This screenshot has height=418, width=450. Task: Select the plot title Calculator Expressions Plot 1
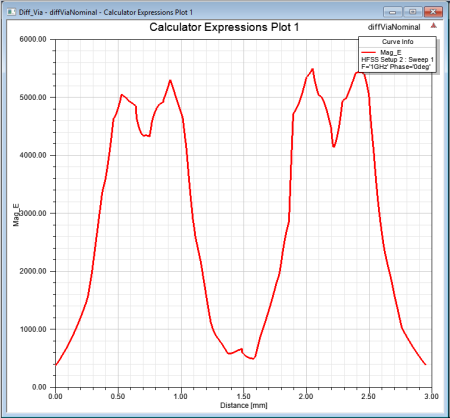point(224,27)
